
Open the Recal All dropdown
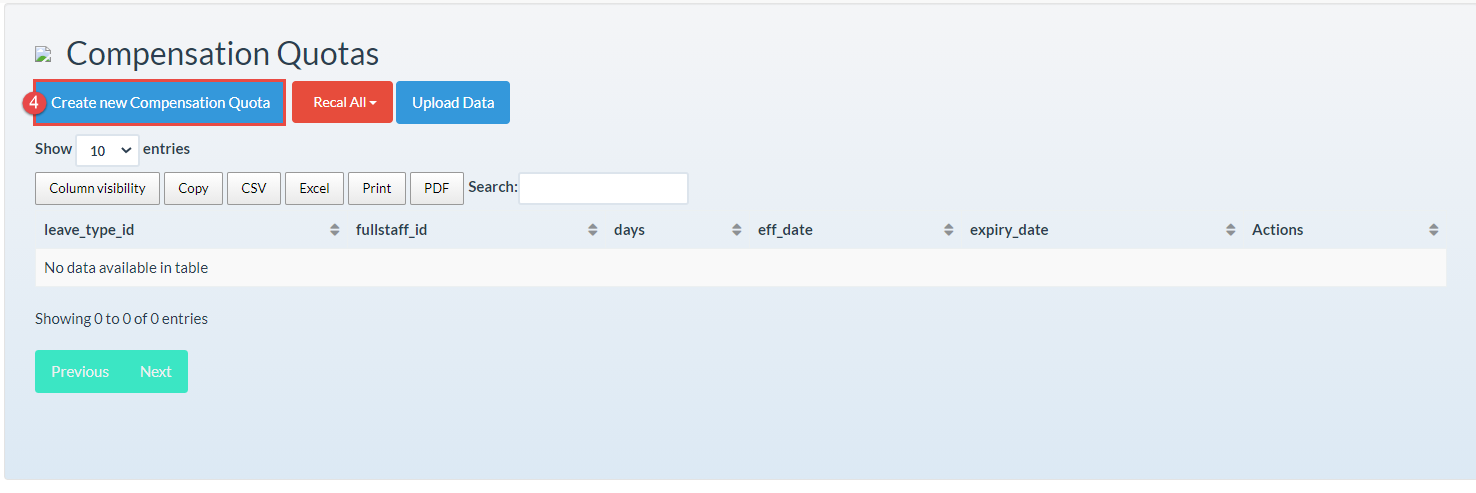point(342,103)
